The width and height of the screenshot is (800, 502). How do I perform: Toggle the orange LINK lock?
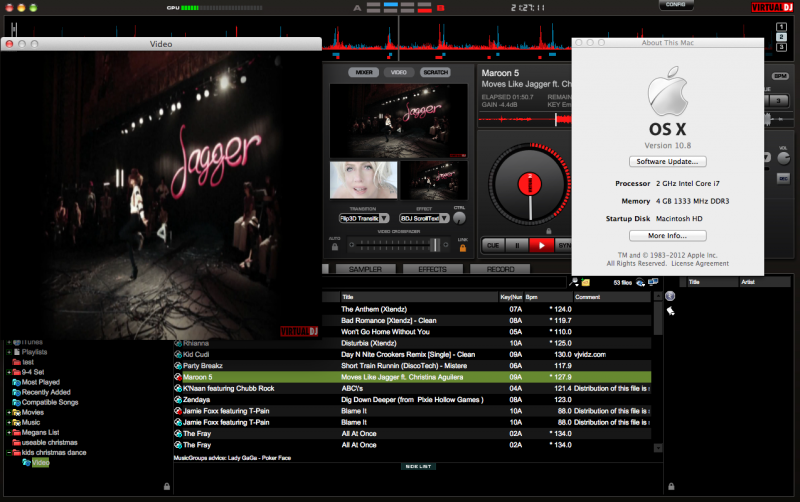click(463, 248)
